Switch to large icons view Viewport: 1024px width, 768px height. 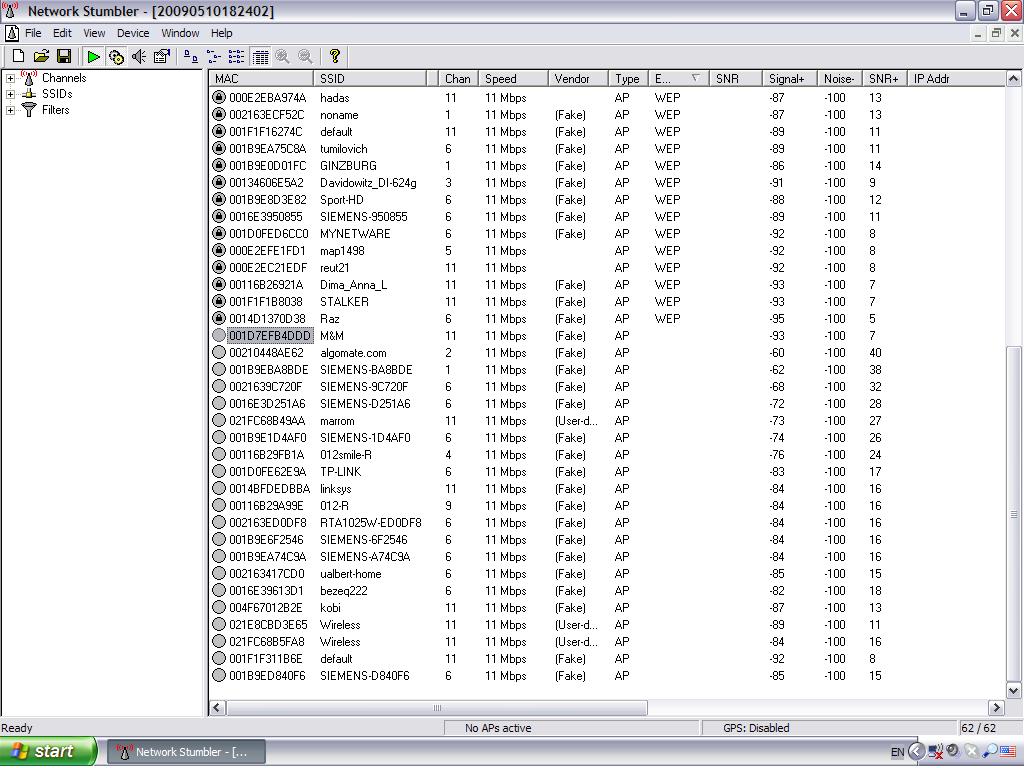point(191,57)
